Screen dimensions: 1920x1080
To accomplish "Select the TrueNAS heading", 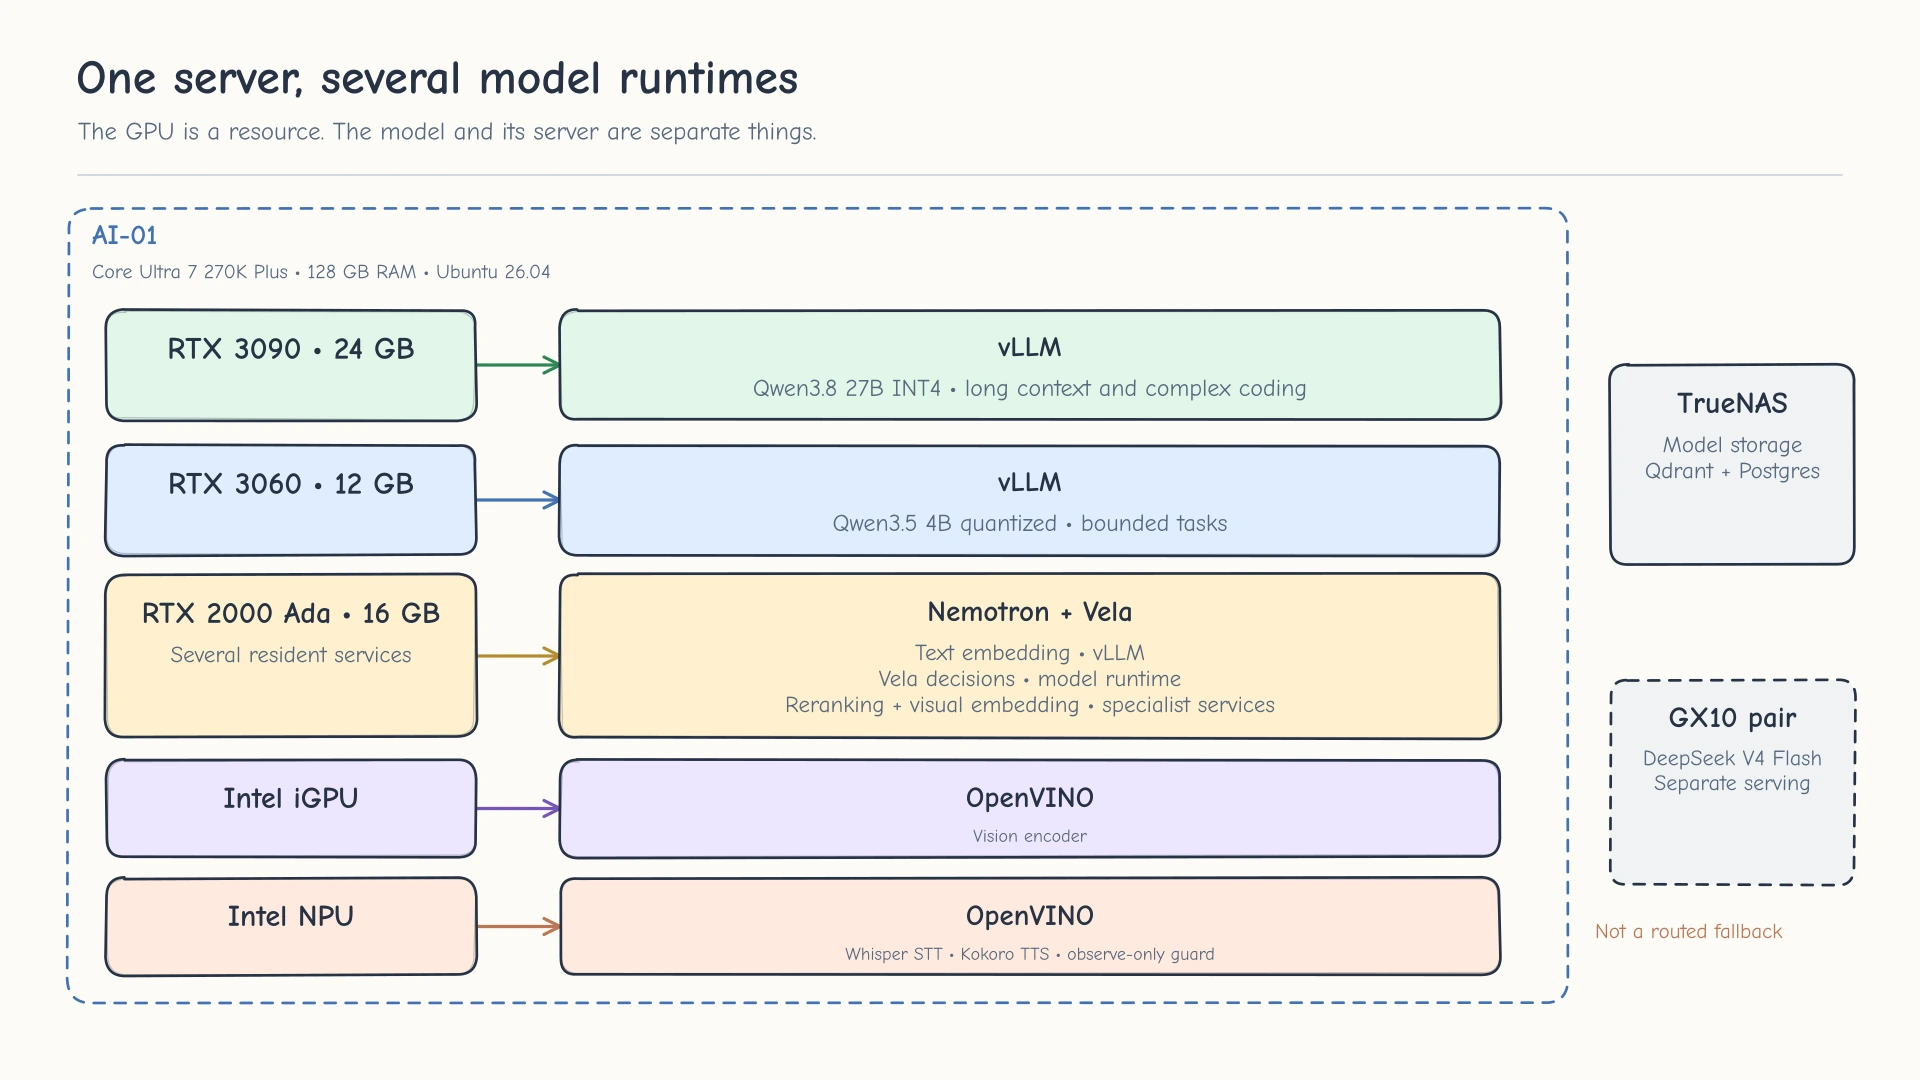I will pos(1732,403).
